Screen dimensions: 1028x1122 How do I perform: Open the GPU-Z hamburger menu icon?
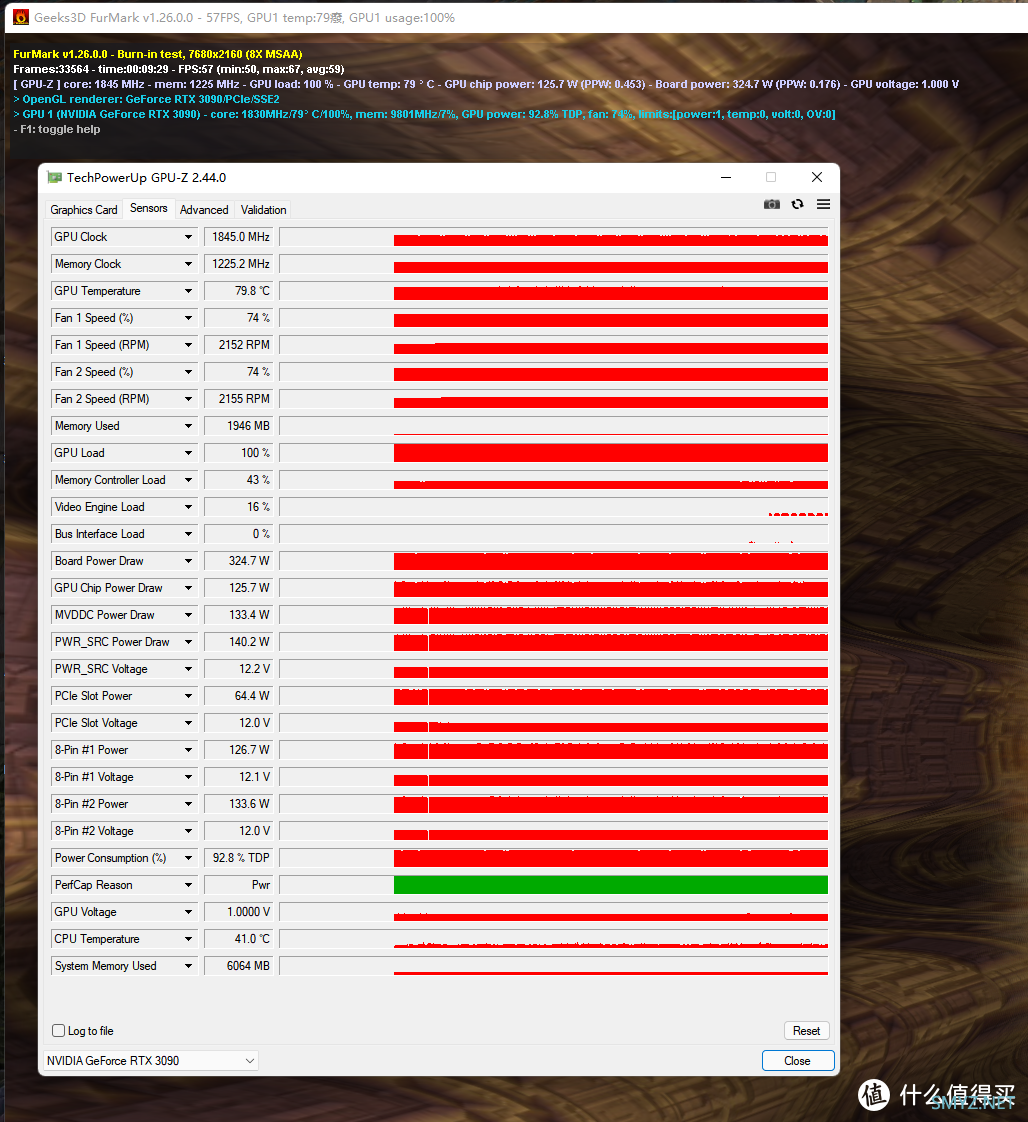[823, 205]
